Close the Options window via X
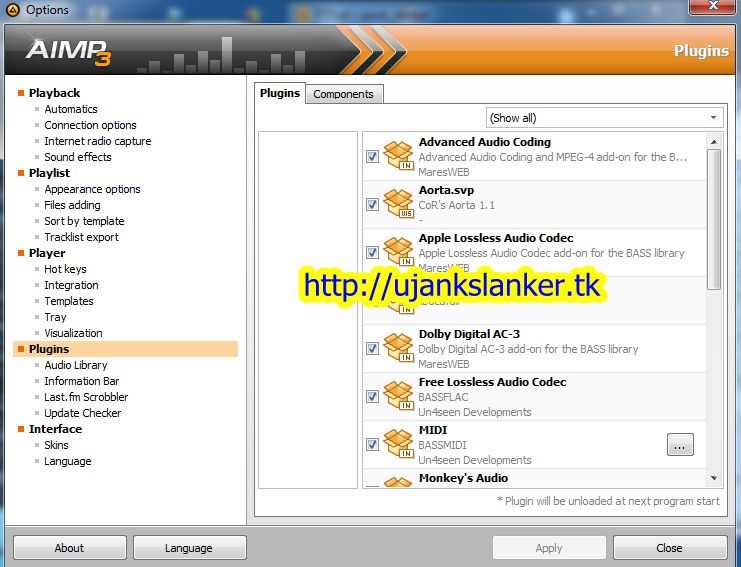Viewport: 741px width, 567px height. [x=714, y=6]
